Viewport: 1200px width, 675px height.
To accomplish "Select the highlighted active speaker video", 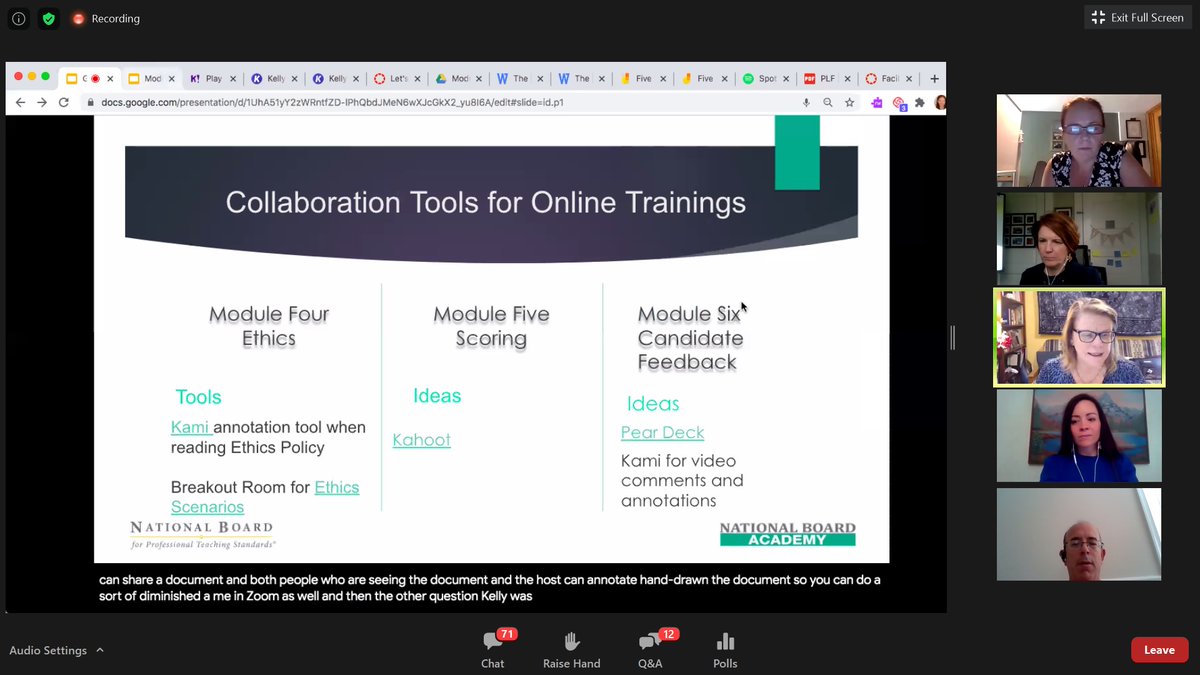I will click(1078, 337).
